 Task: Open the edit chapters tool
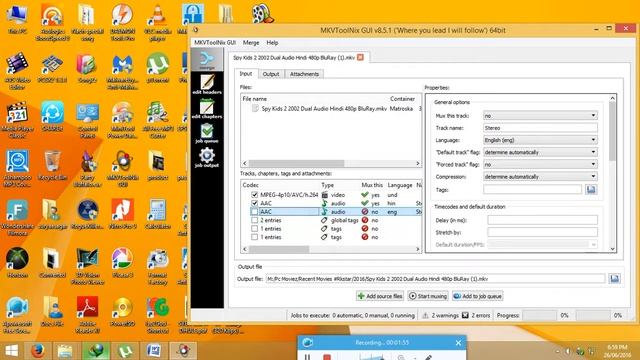click(x=207, y=109)
